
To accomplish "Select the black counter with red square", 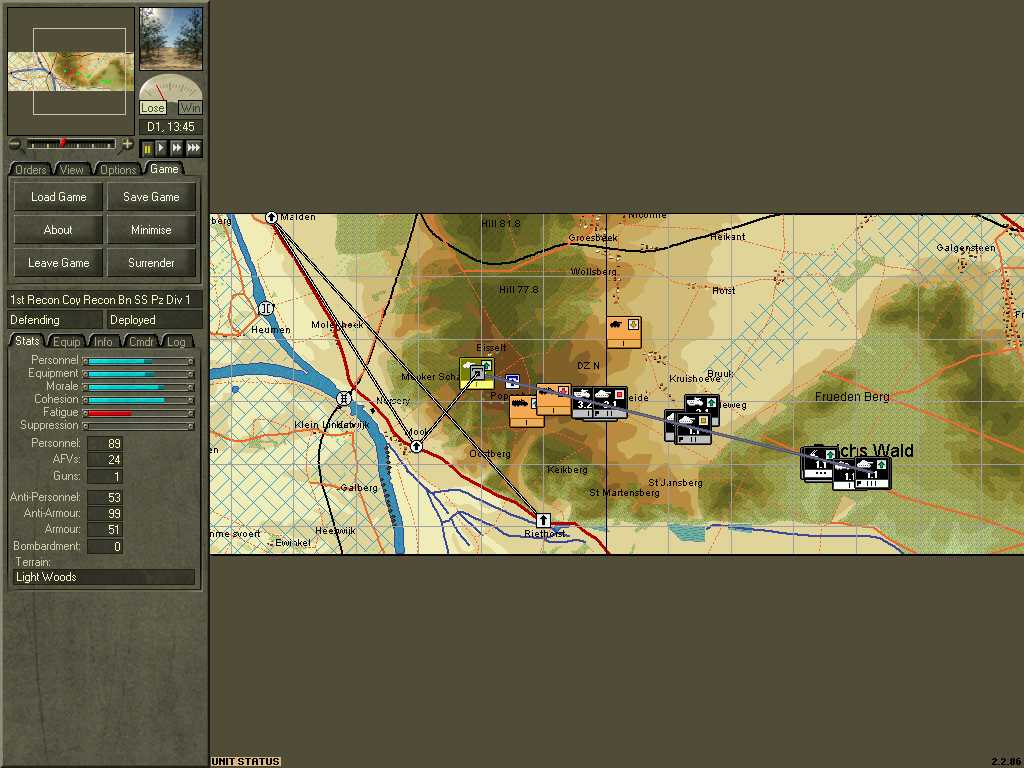I will tap(611, 400).
